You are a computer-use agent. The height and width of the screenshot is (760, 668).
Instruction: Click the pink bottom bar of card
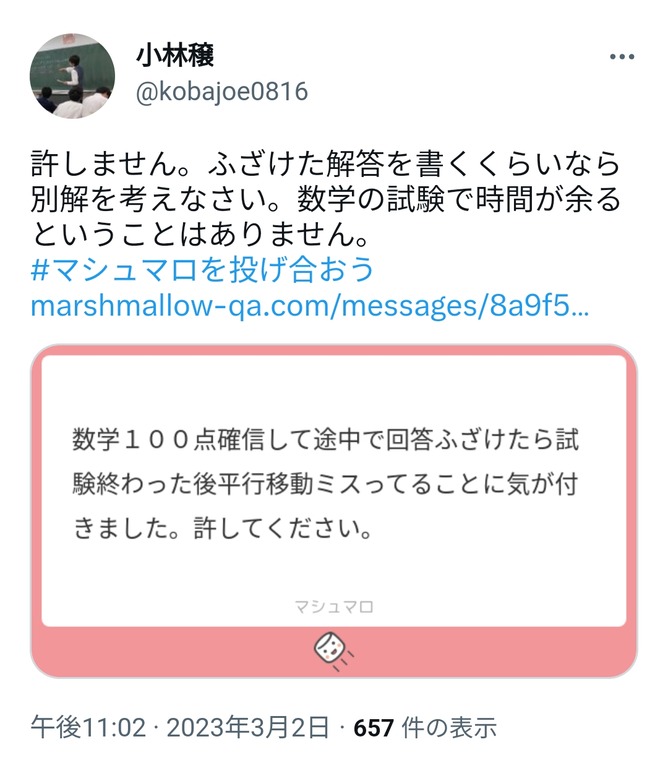coord(334,651)
